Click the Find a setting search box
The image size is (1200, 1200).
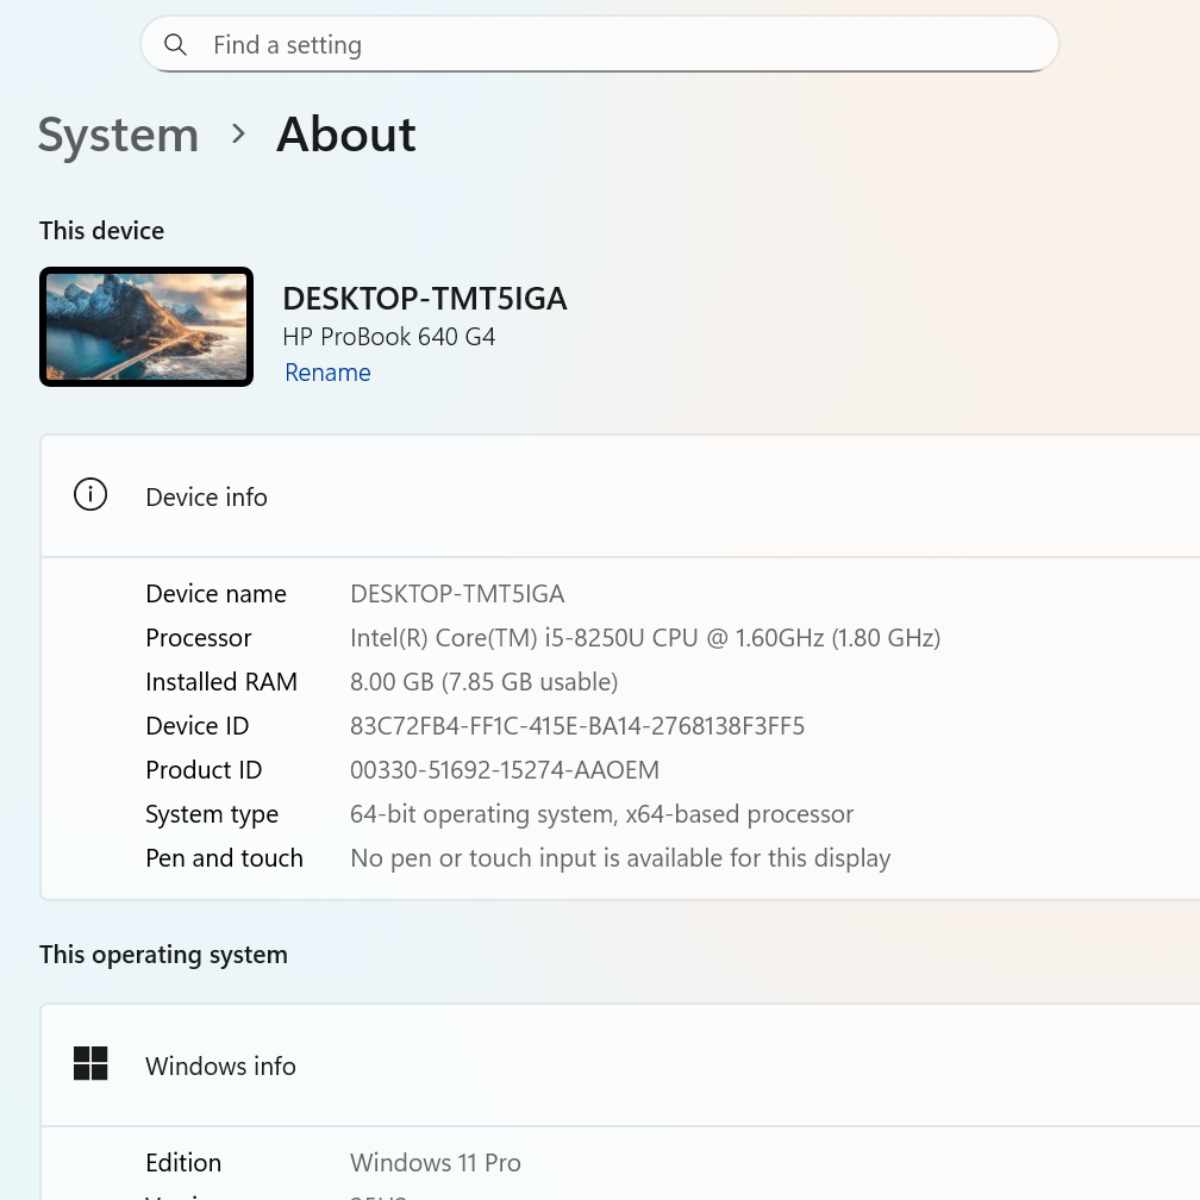pyautogui.click(x=600, y=45)
